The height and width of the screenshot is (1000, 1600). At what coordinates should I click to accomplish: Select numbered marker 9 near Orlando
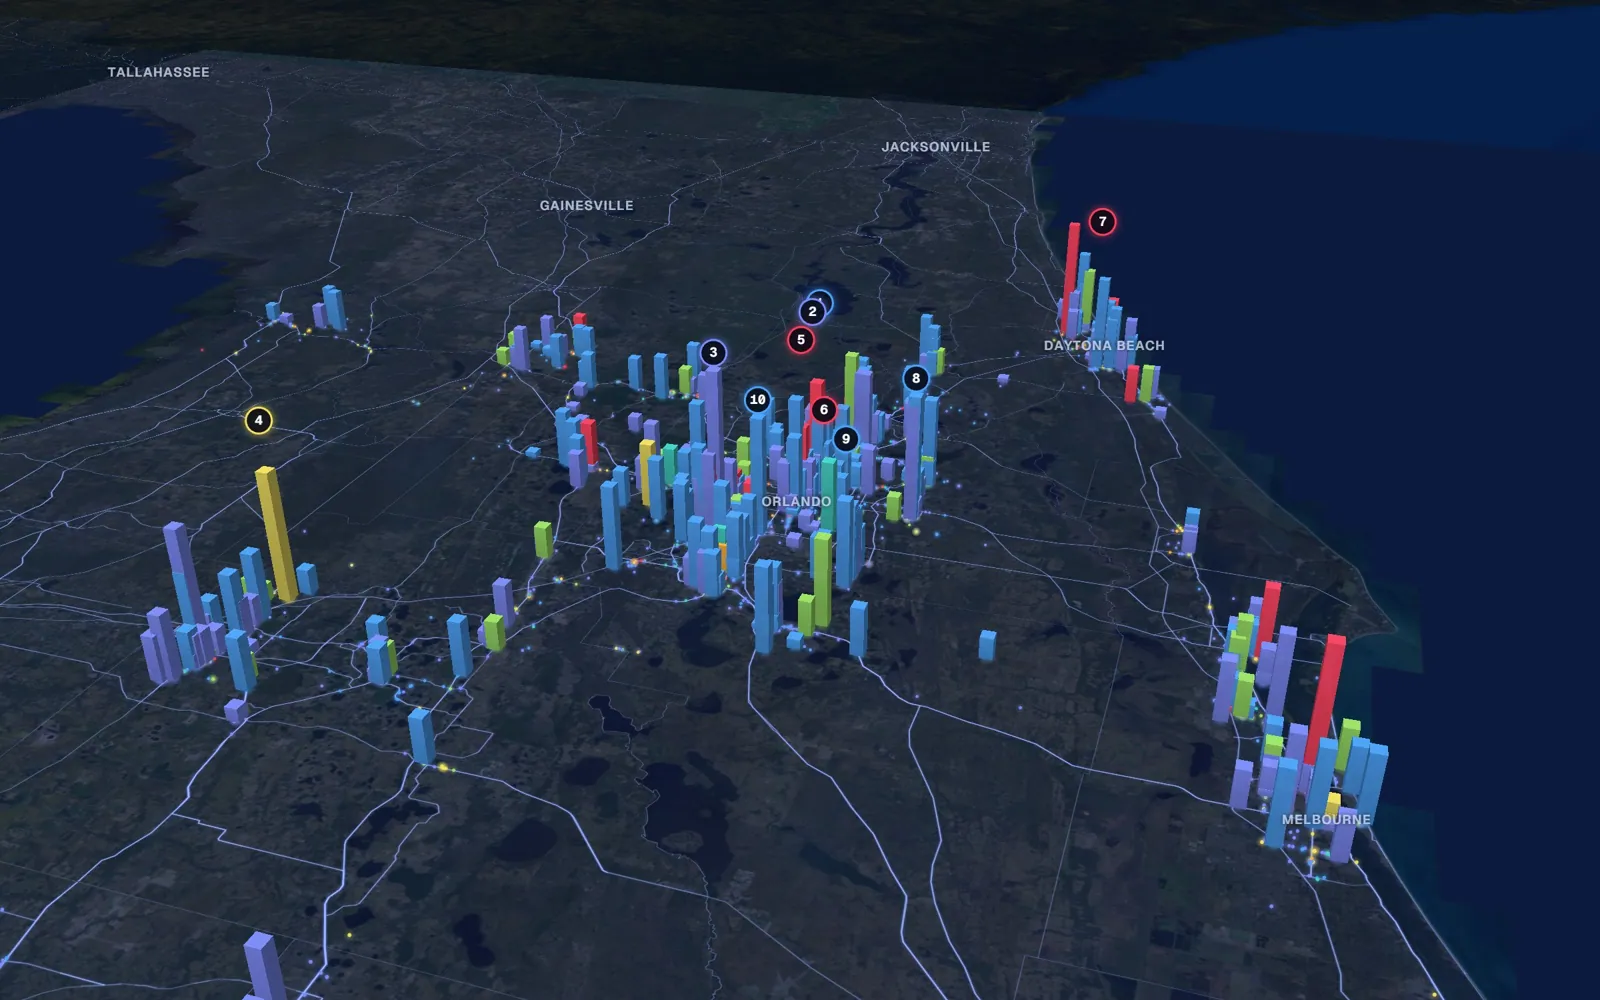846,439
